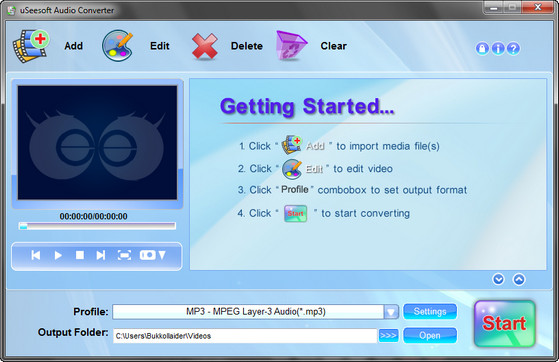This screenshot has height=362, width=559.
Task: Click the small Start icon in step 4
Action: [296, 214]
